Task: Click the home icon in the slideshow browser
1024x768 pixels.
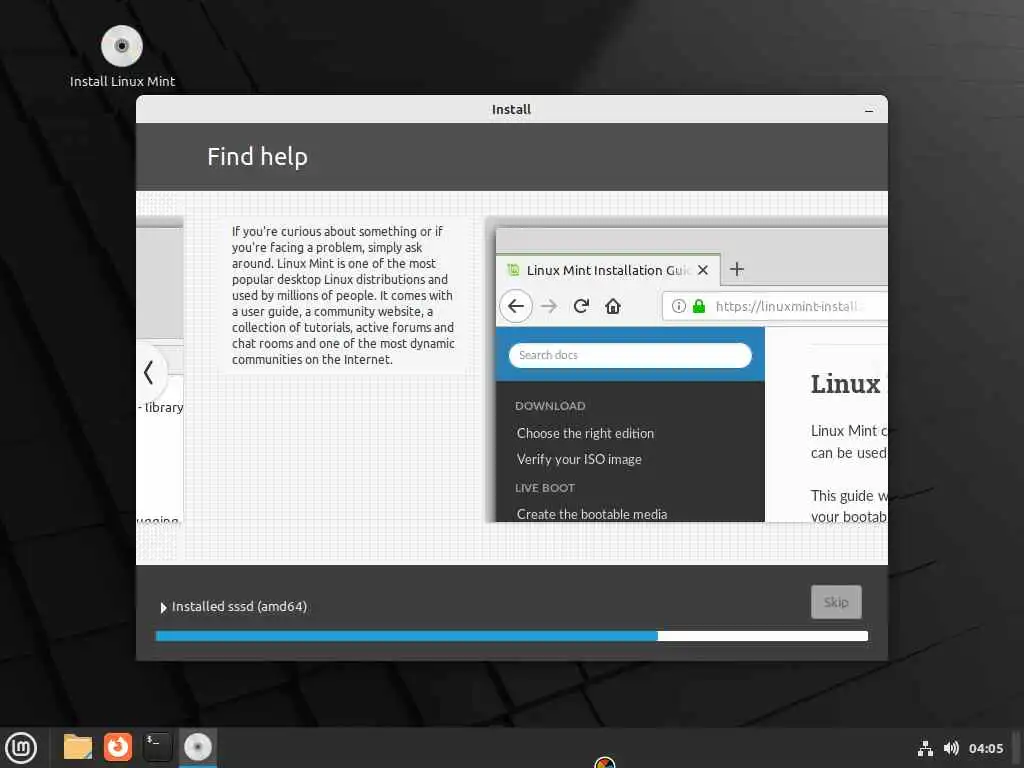Action: tap(613, 306)
